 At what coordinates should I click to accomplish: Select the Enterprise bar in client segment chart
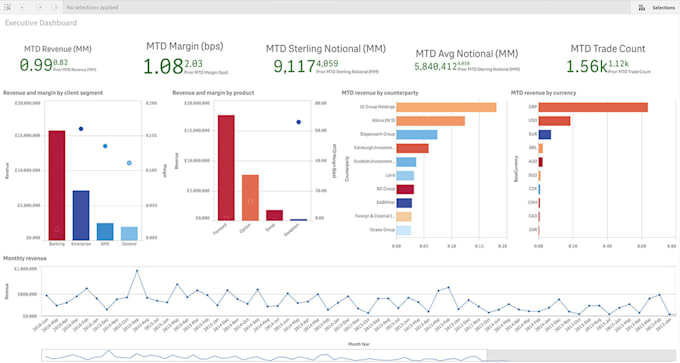tap(81, 215)
